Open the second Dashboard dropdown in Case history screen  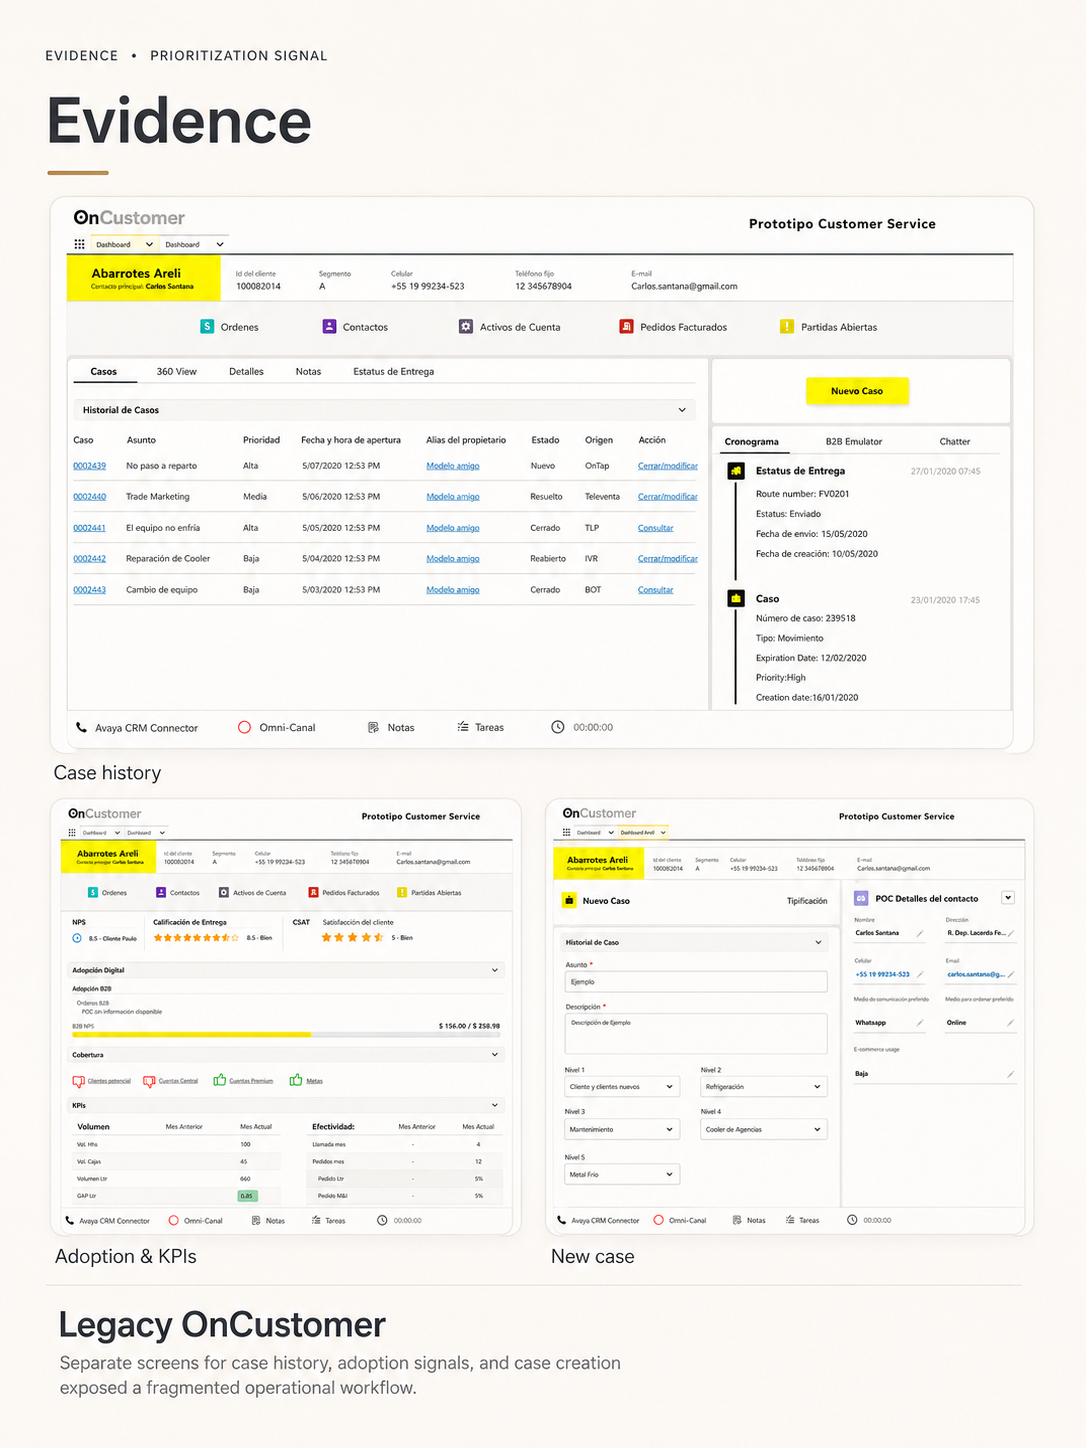coord(194,244)
